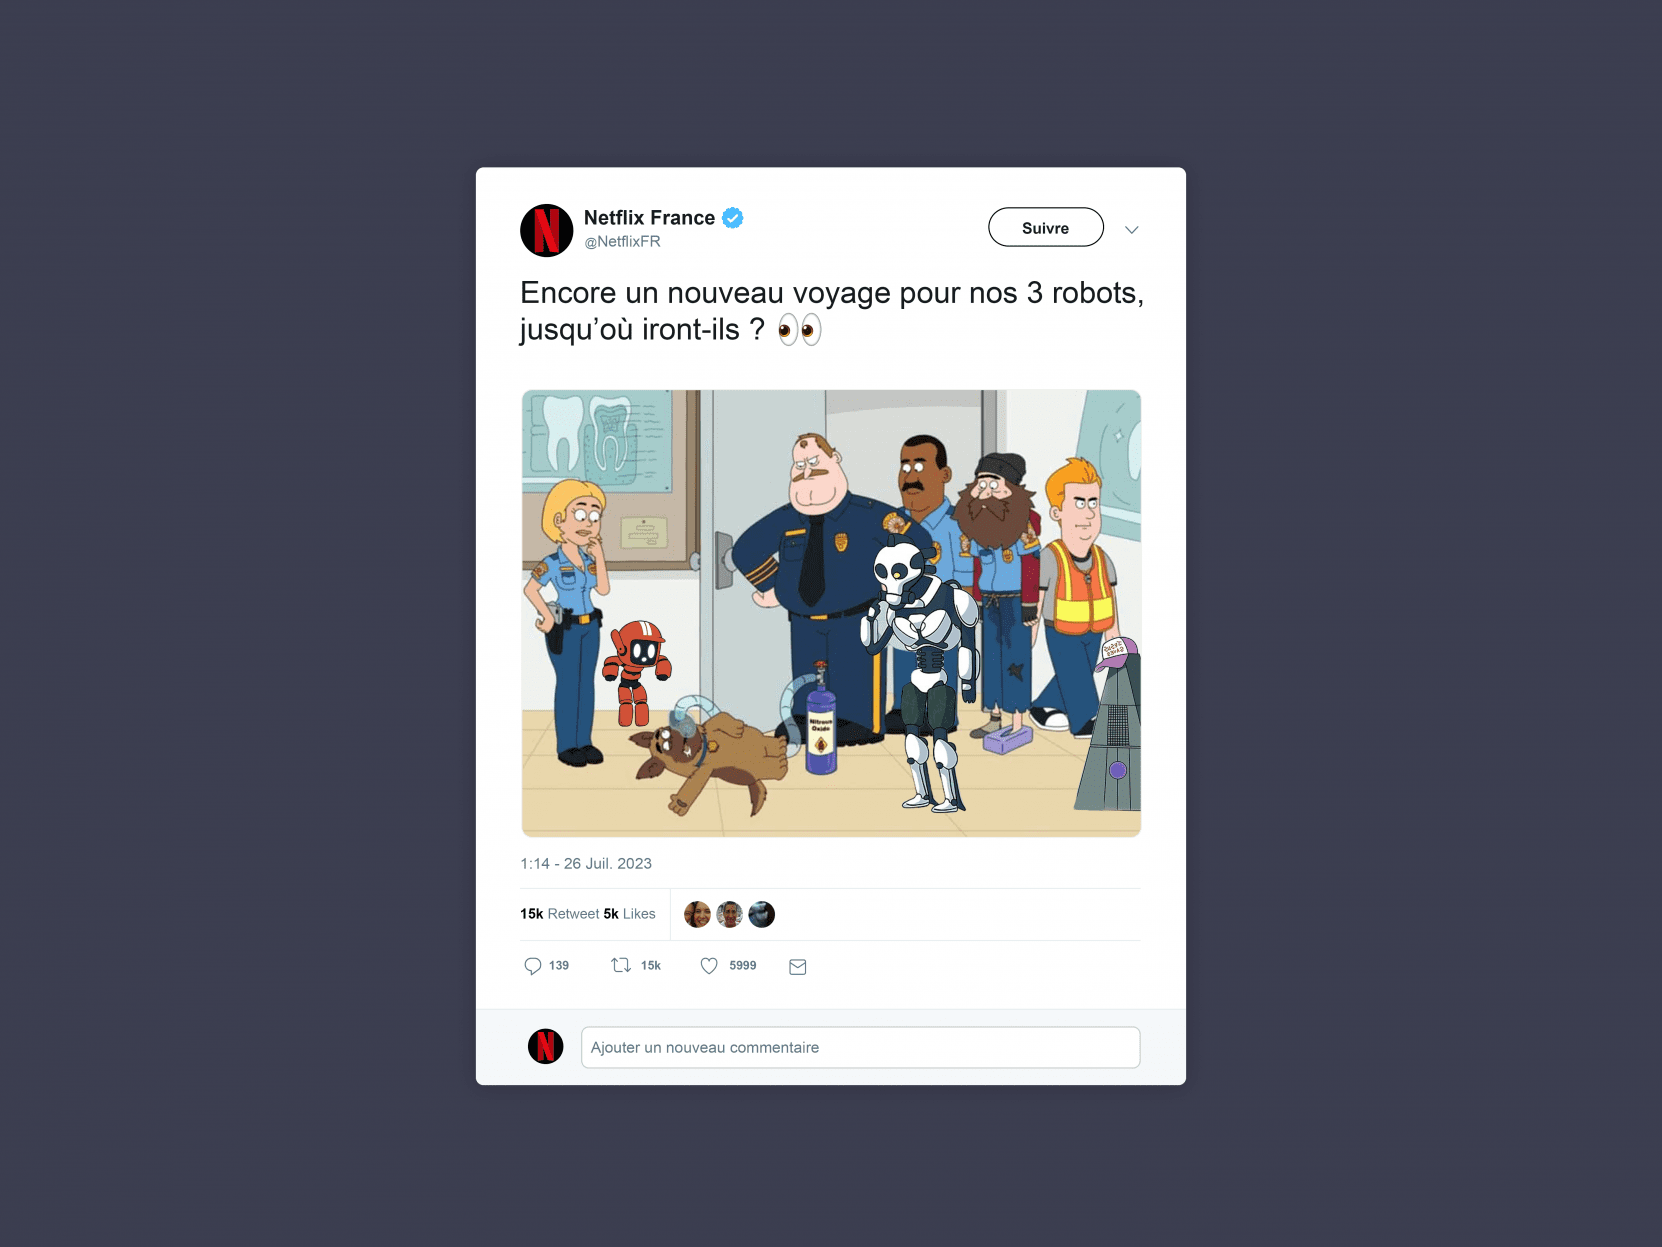Click the Suivre follow button
This screenshot has width=1662, height=1247.
pos(1046,227)
